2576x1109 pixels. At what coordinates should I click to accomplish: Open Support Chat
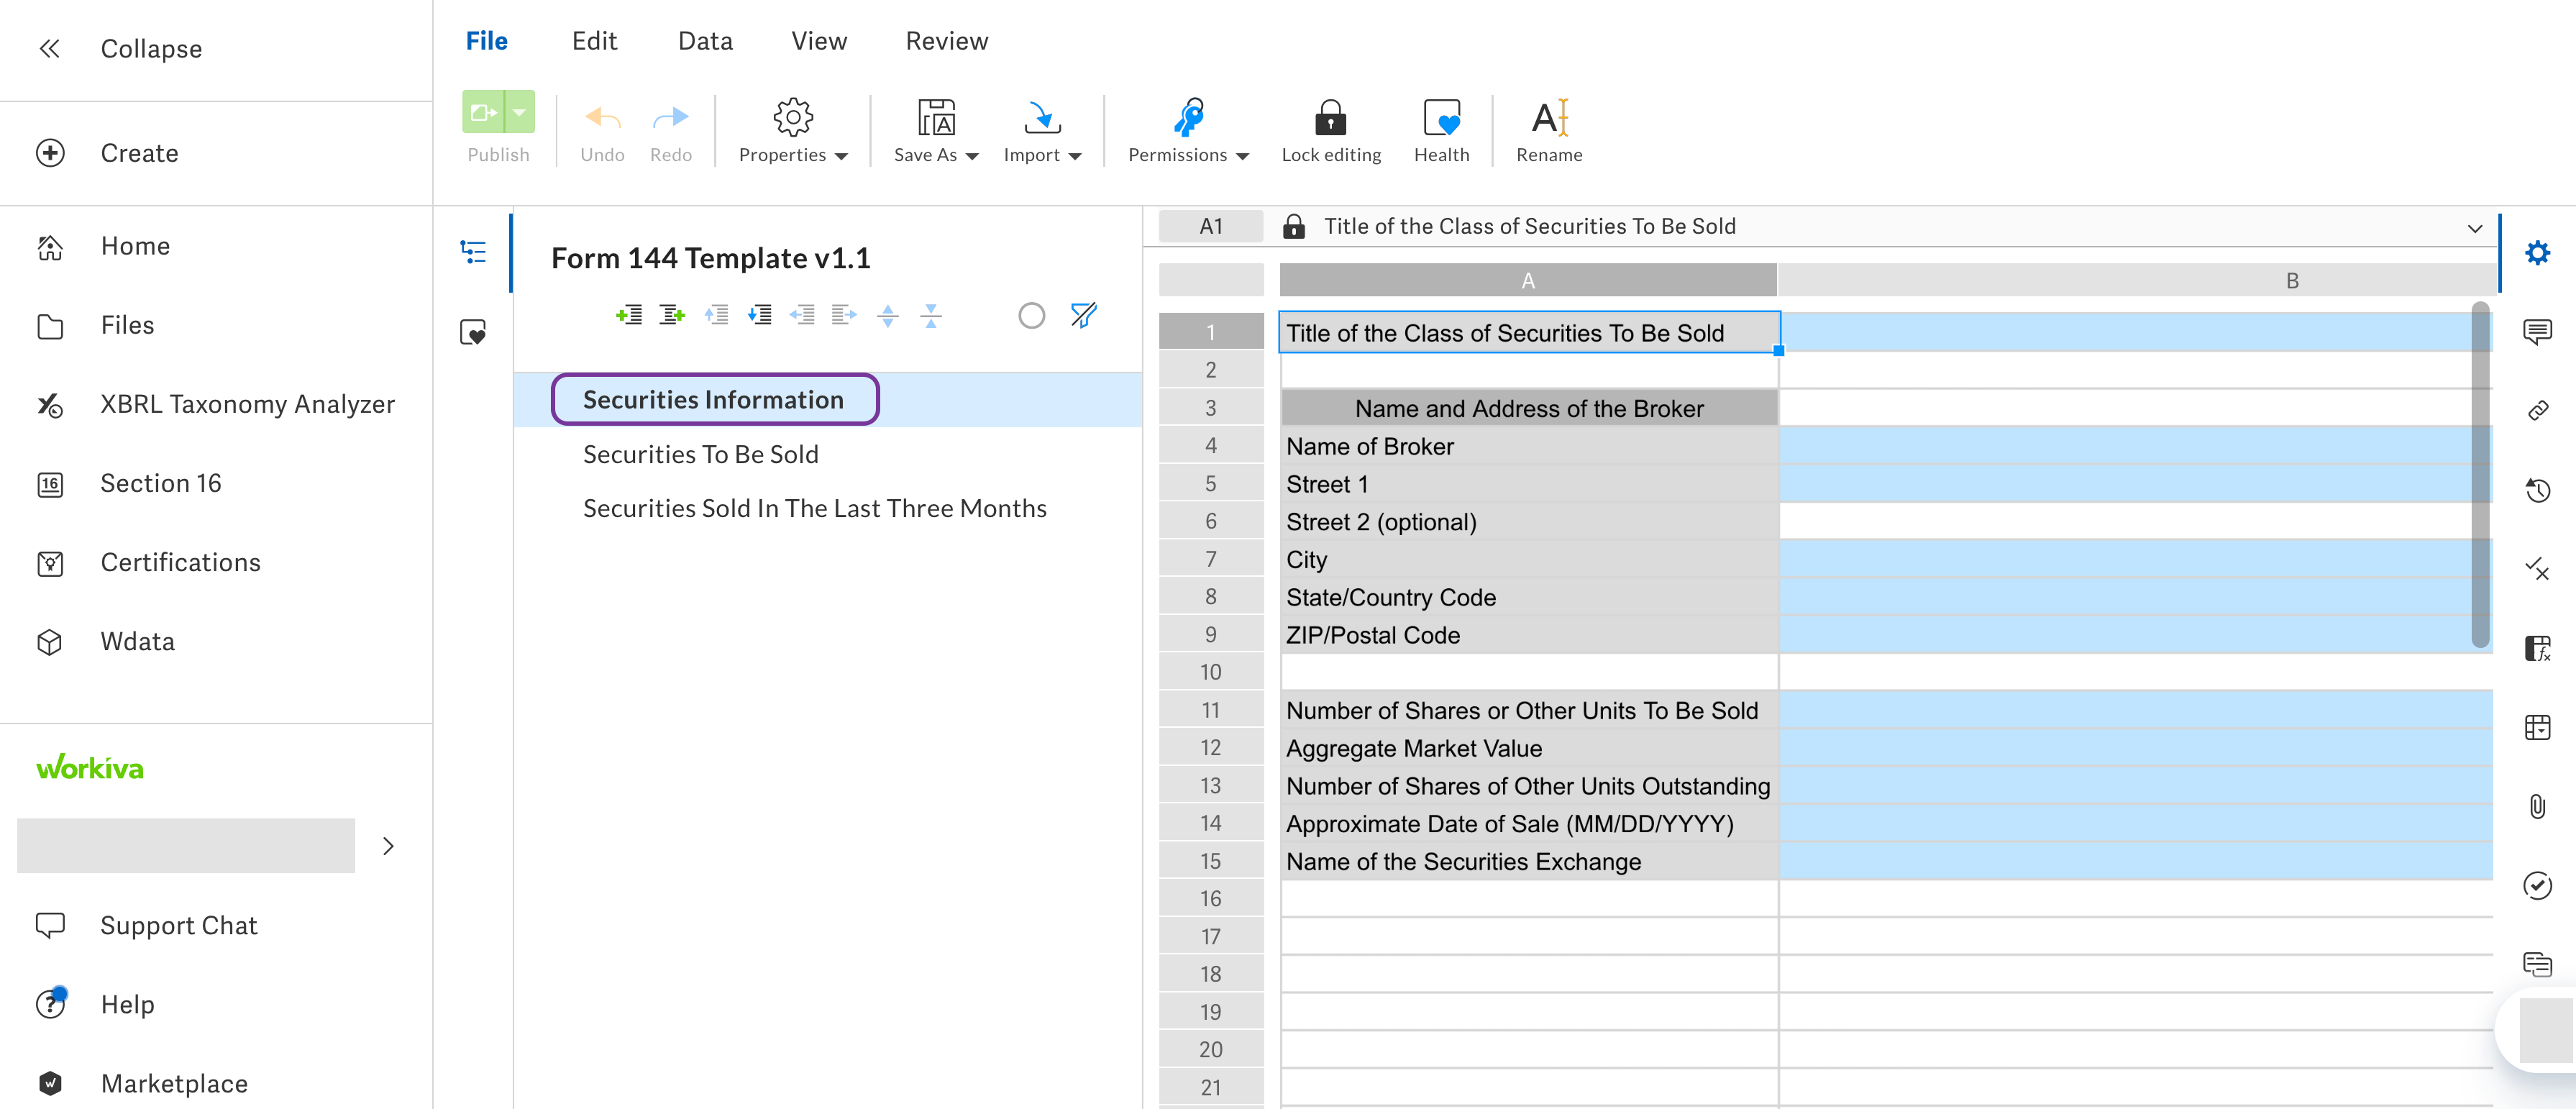(178, 925)
